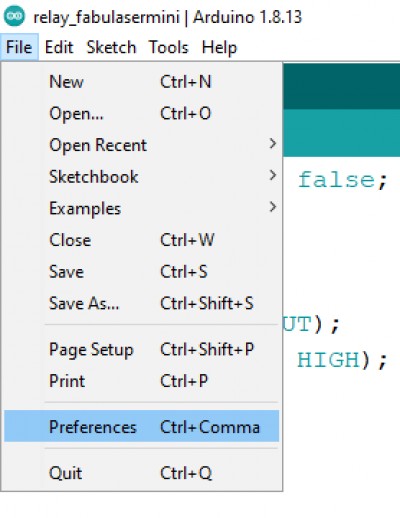Click the word false in the code editor
Screen dimensions: 400x518
pos(337,180)
